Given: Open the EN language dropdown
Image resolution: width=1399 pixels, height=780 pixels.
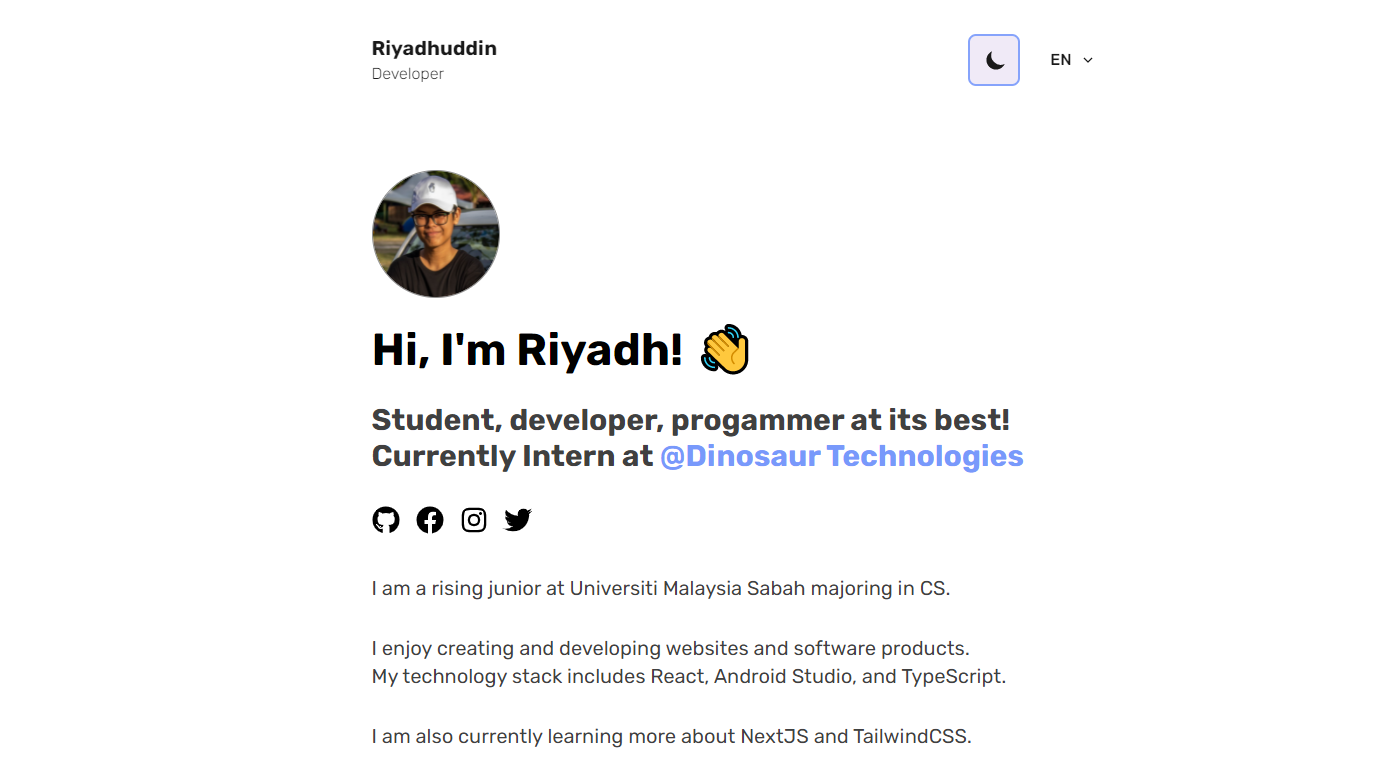Looking at the screenshot, I should pyautogui.click(x=1071, y=60).
